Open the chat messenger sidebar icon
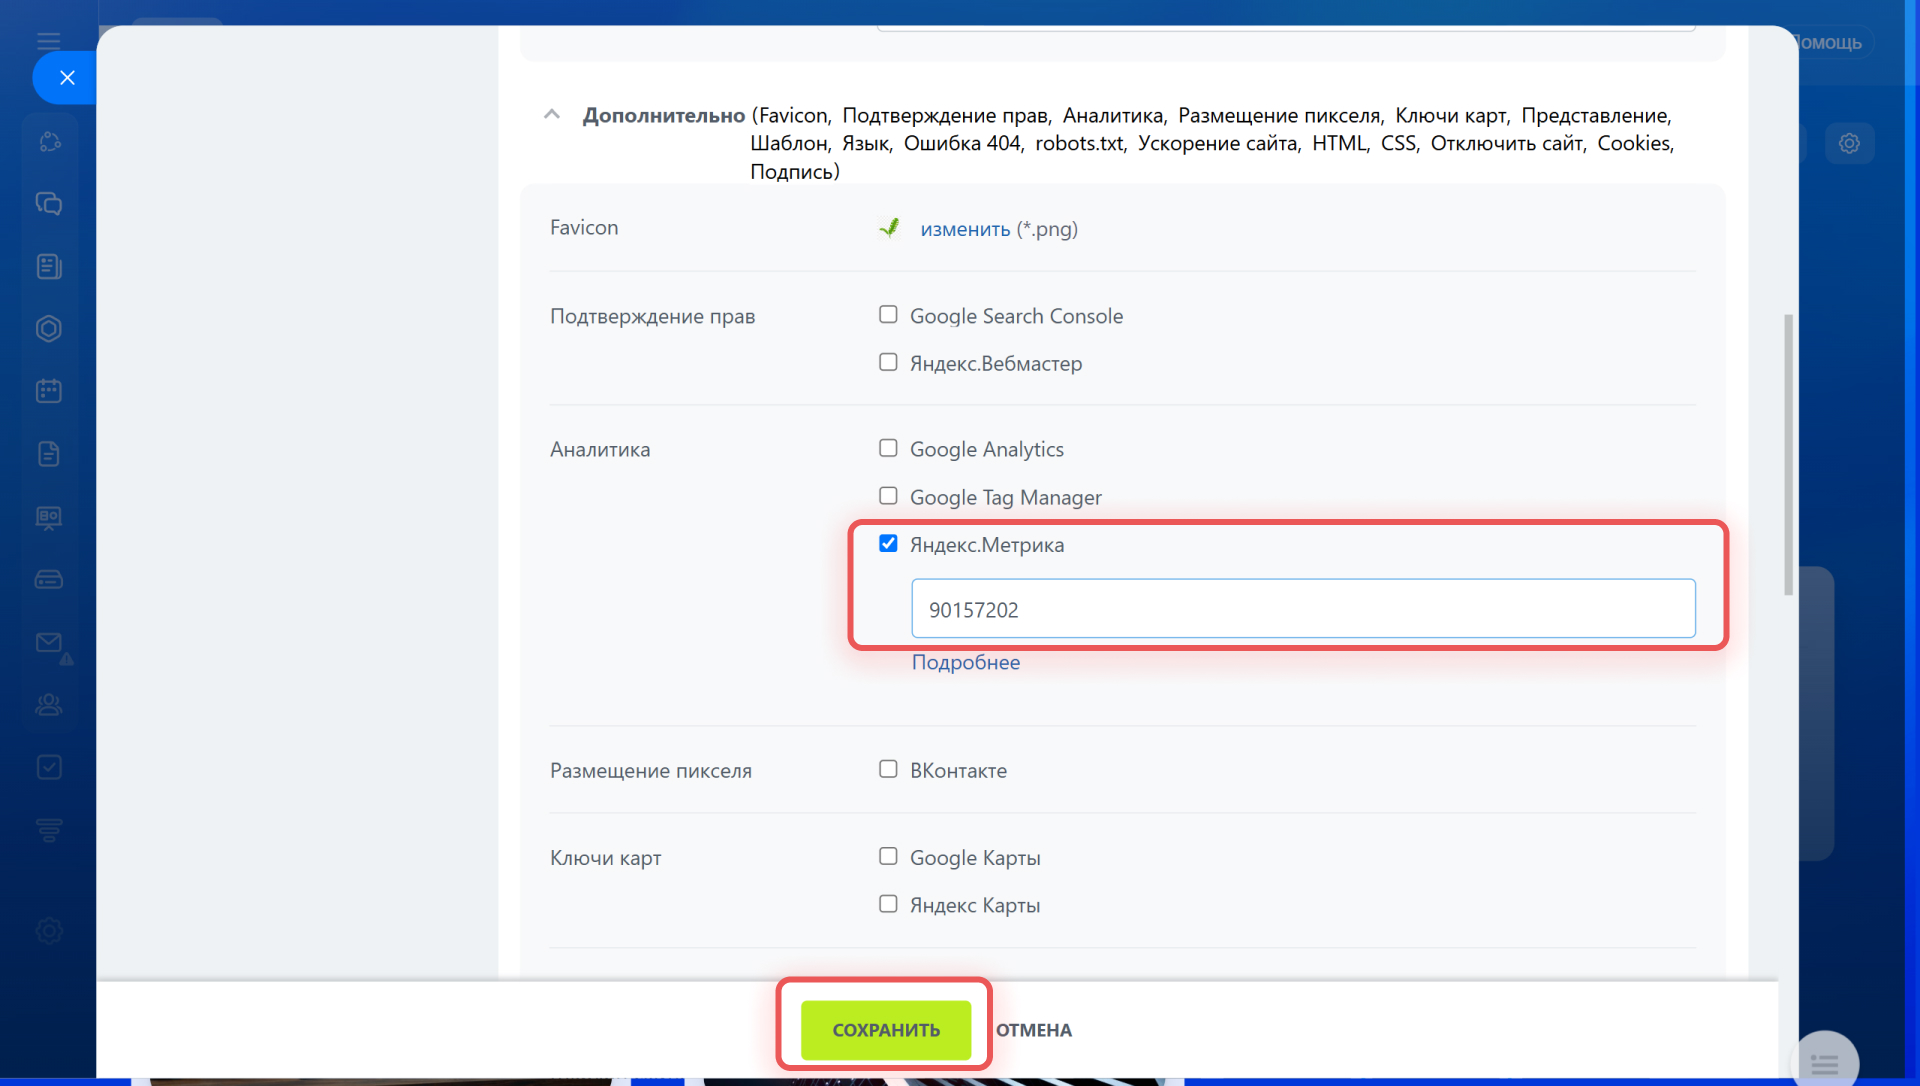This screenshot has width=1920, height=1086. (x=48, y=204)
